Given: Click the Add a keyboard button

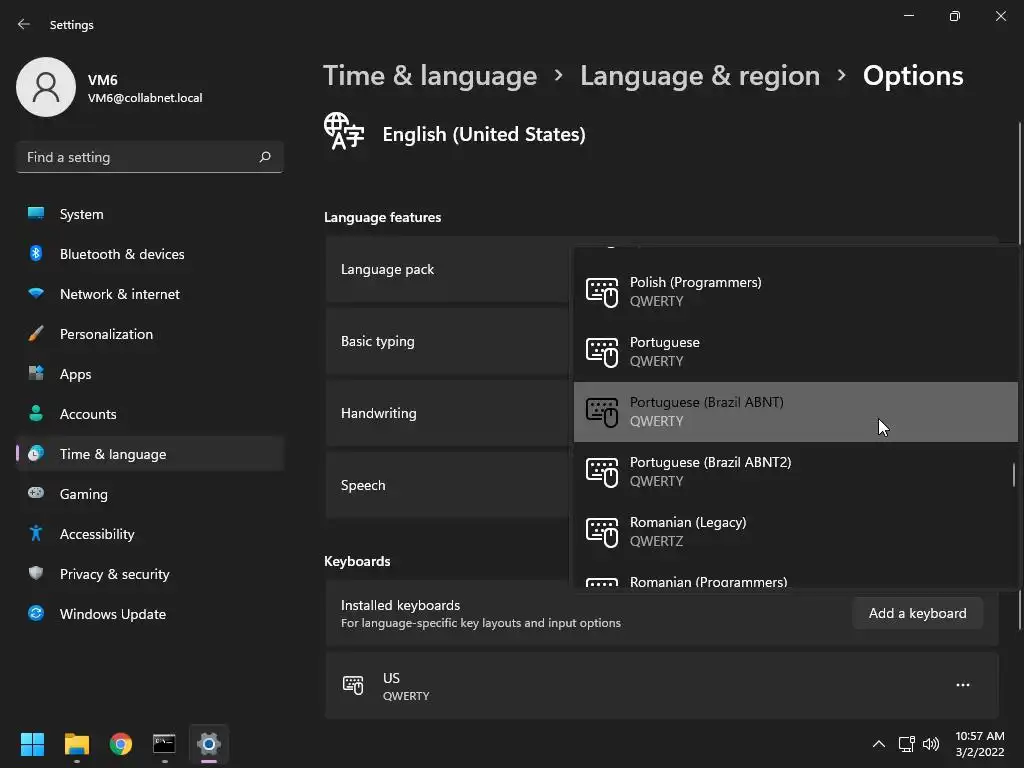Looking at the screenshot, I should click(x=917, y=613).
